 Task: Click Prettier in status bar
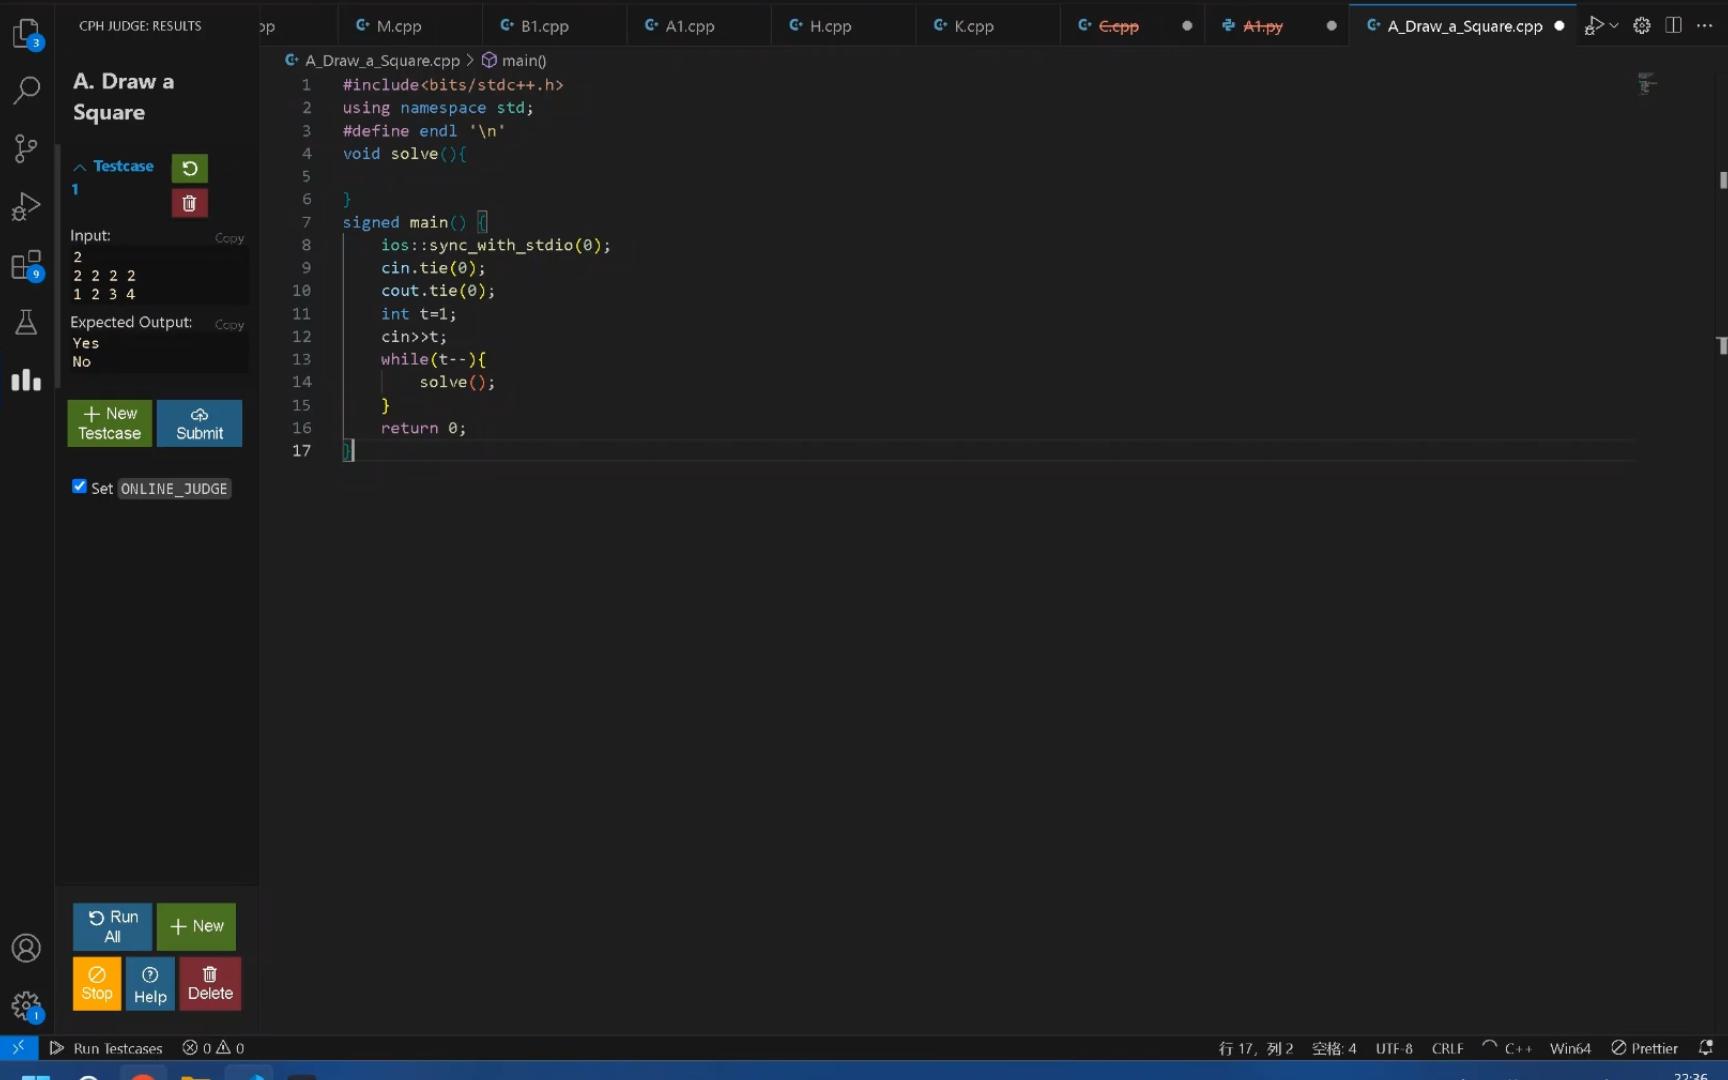tap(1645, 1048)
